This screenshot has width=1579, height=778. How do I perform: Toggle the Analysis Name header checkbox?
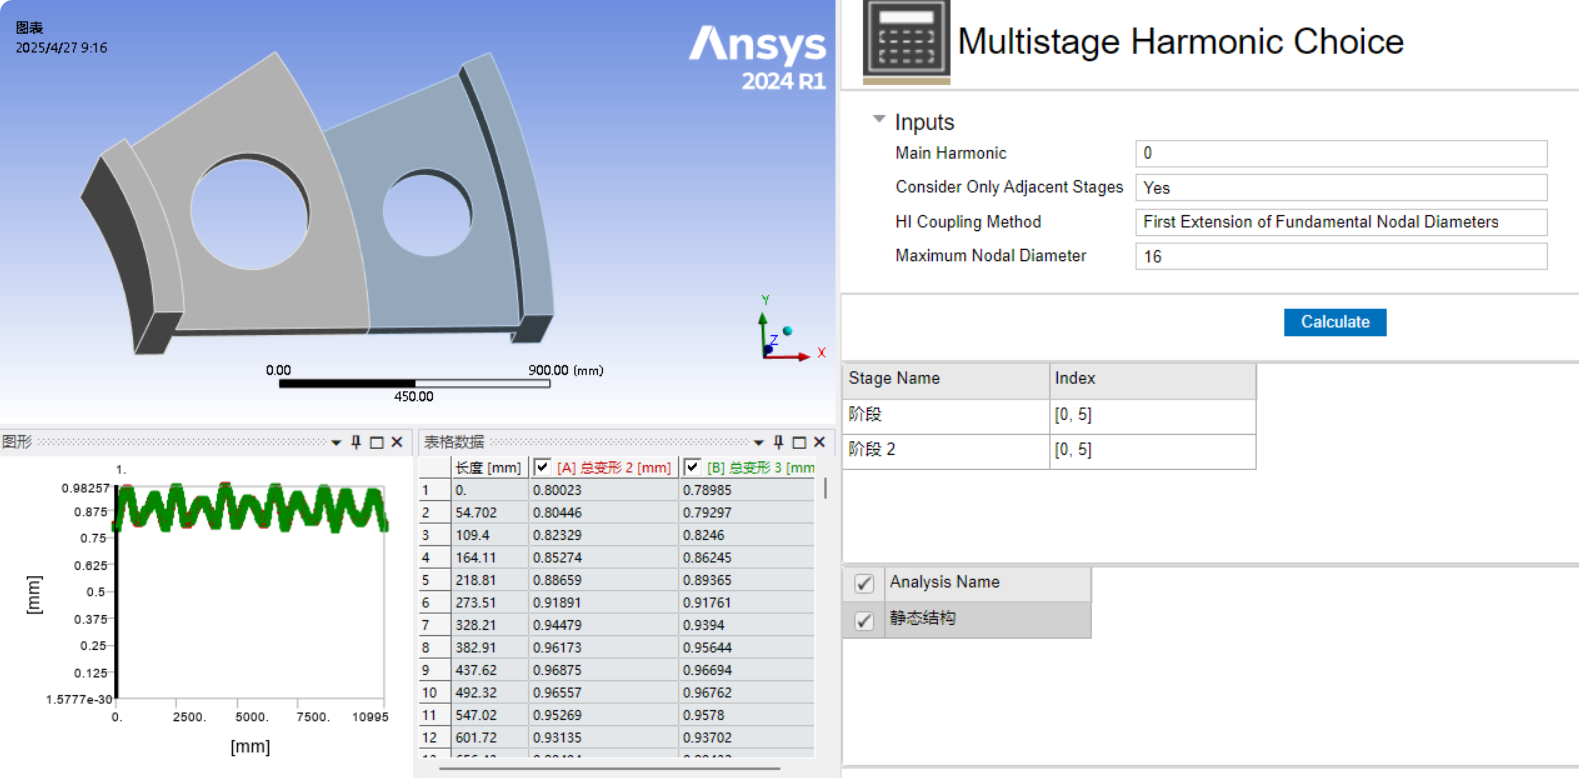pos(864,583)
